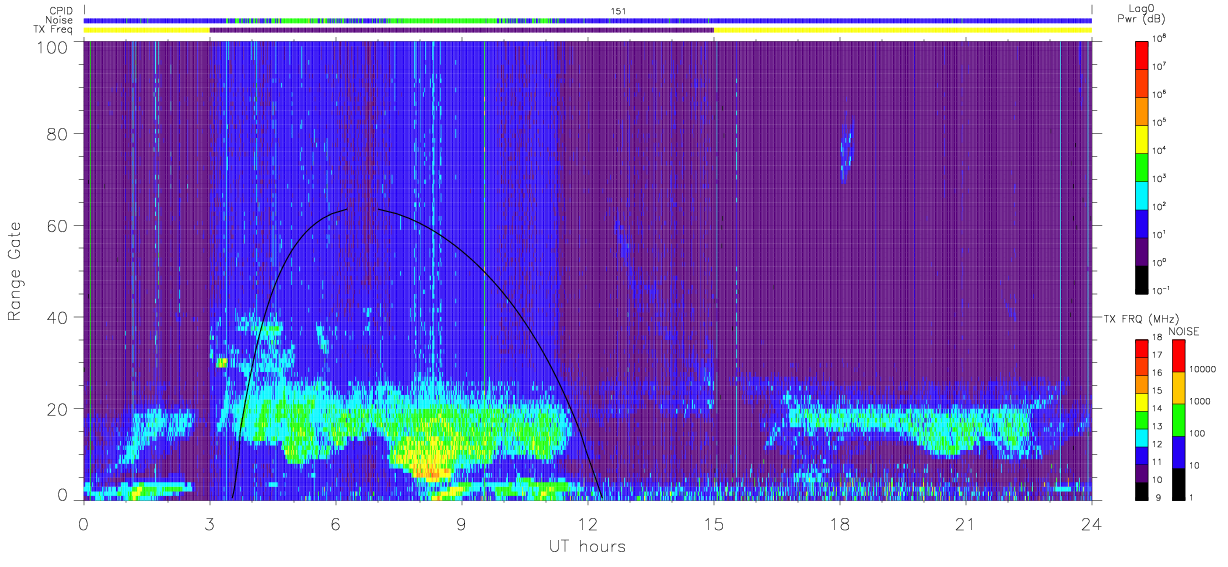Click the 100 label on NOISE scale
Screen dimensions: 1228x567
click(1197, 434)
